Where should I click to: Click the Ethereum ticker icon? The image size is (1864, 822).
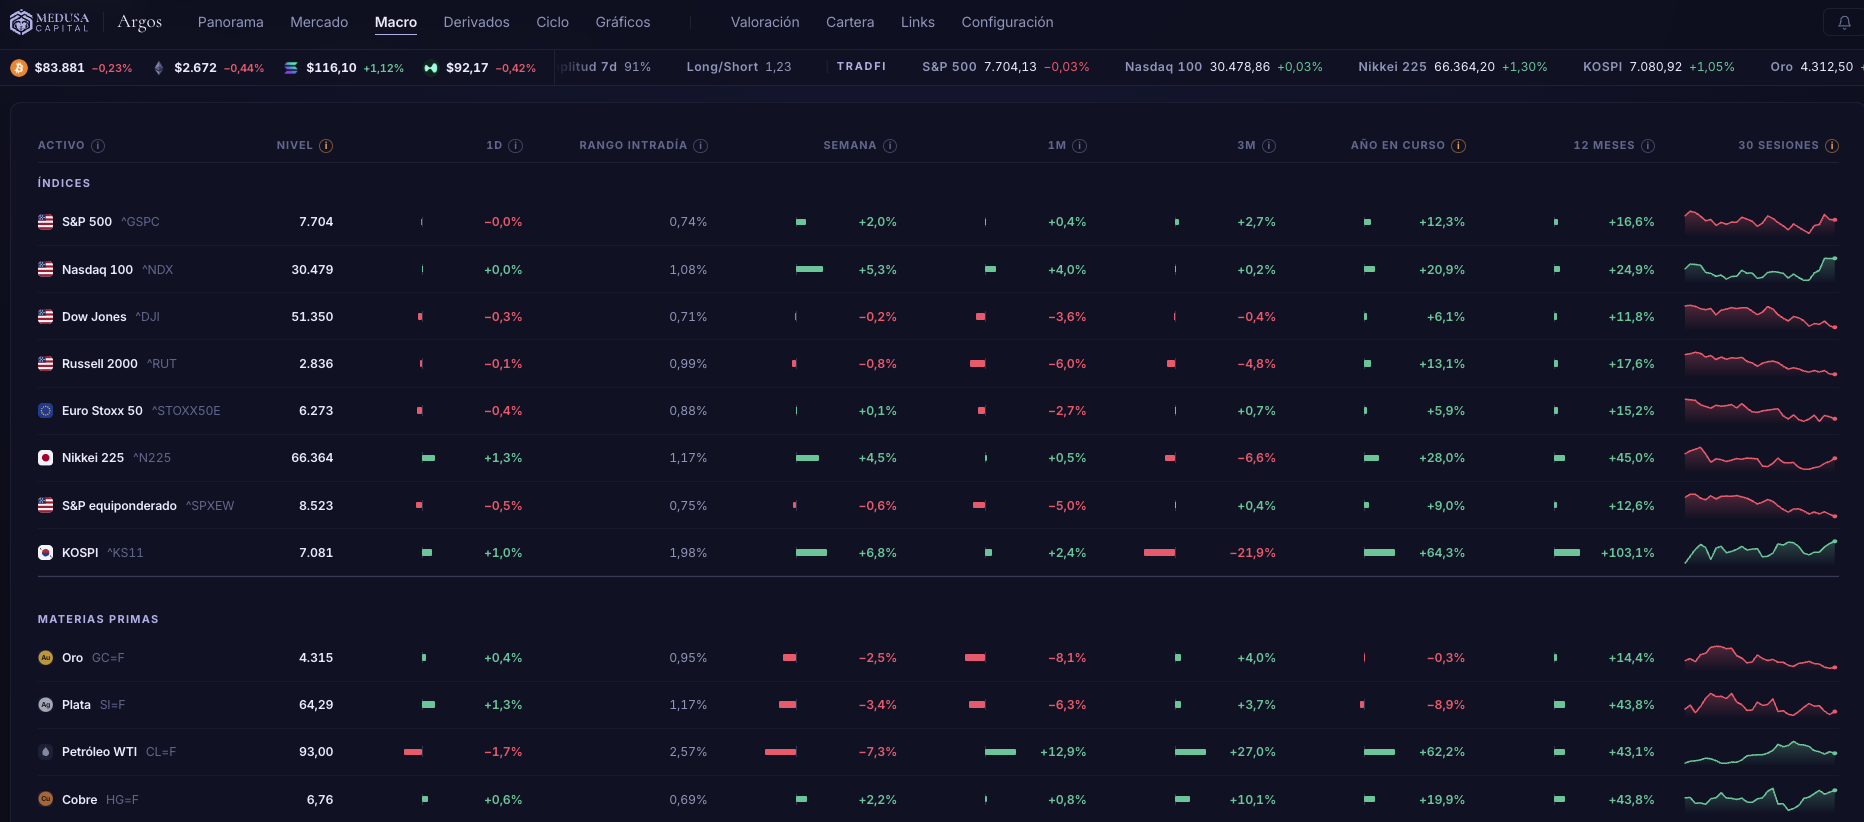159,68
